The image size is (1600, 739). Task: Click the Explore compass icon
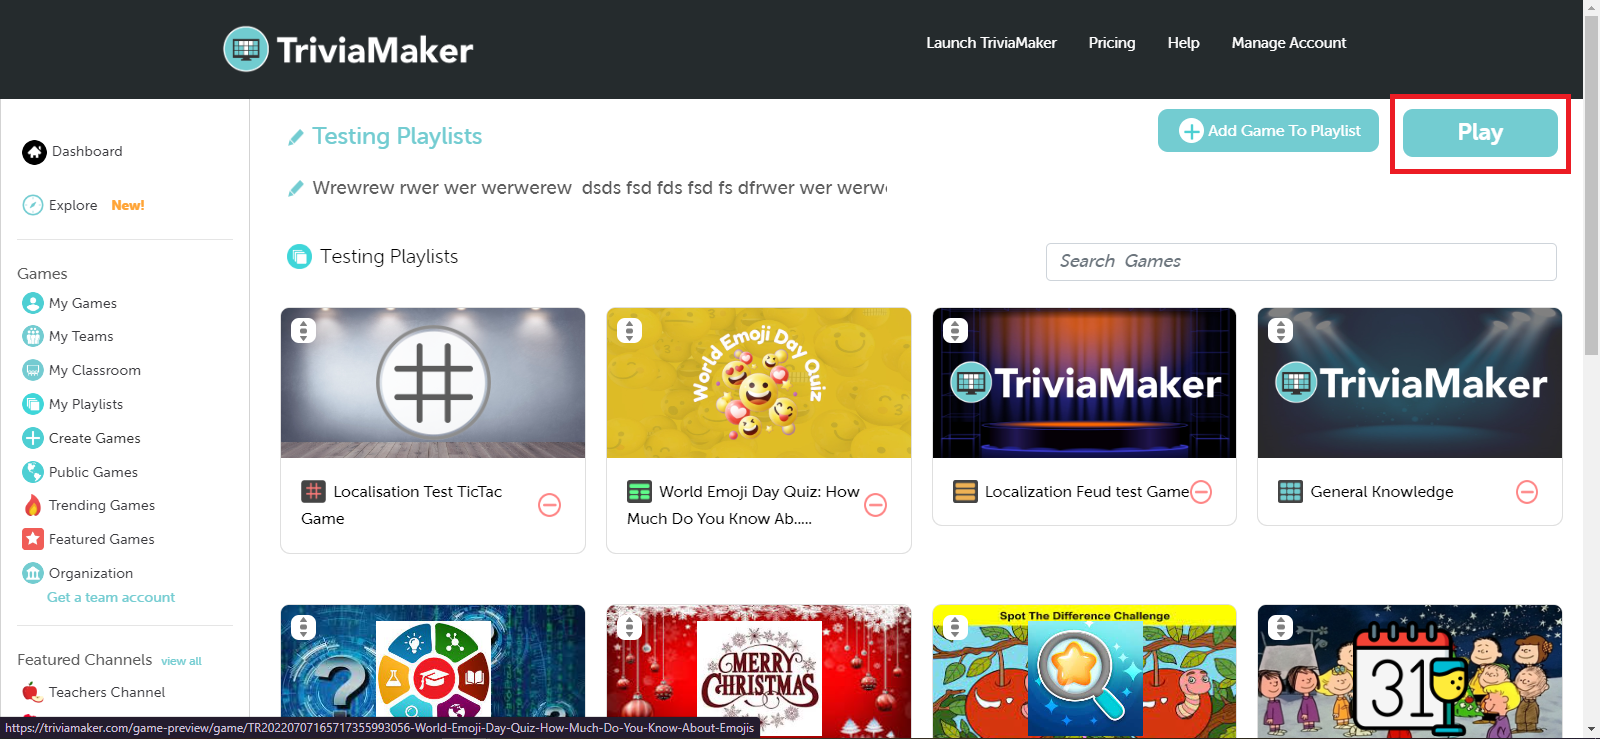point(33,205)
